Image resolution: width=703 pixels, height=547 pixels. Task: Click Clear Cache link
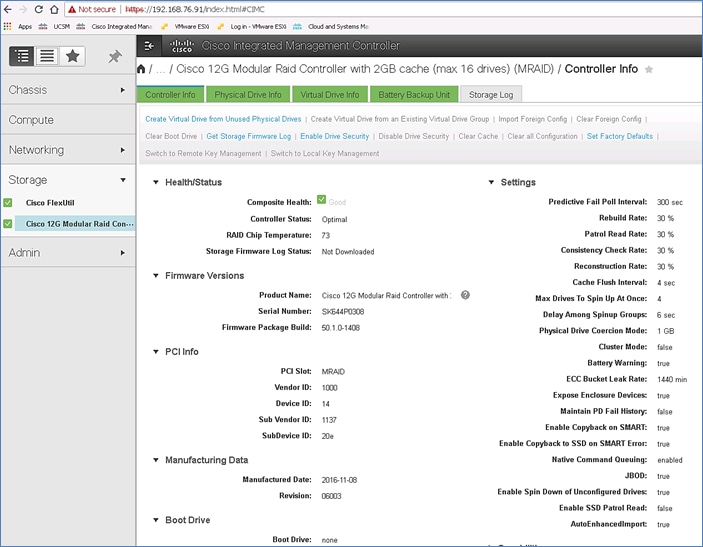pos(478,136)
